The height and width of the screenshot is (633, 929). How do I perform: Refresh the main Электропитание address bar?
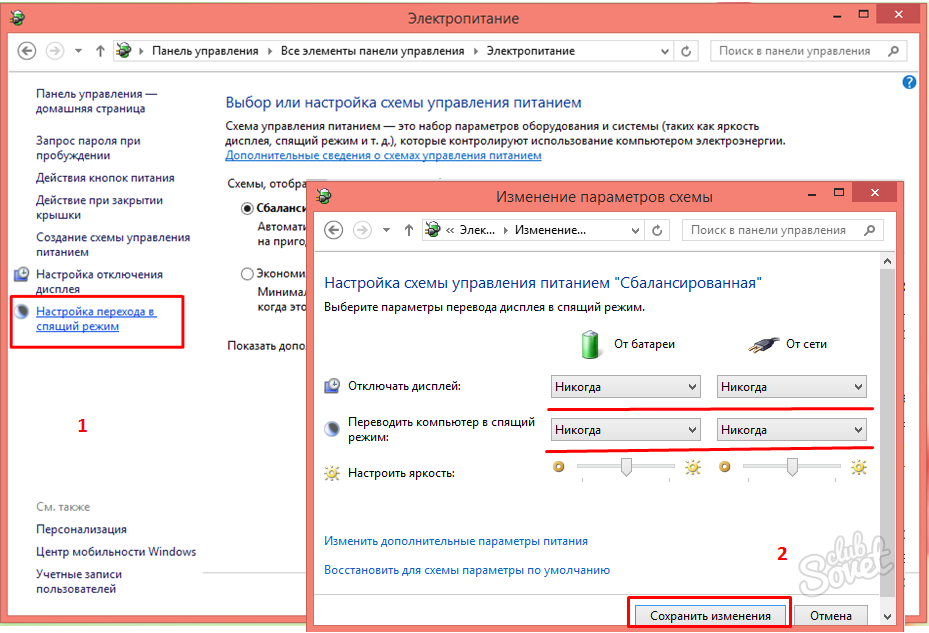pos(686,50)
